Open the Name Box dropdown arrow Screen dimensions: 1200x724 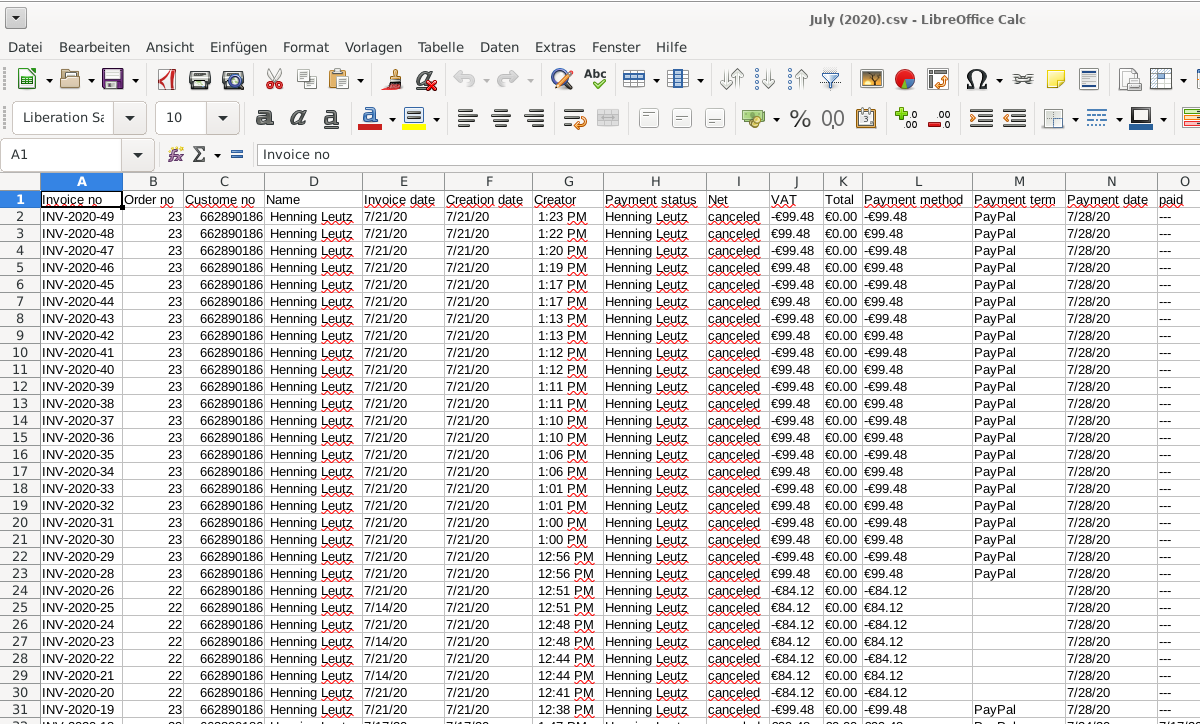pyautogui.click(x=137, y=155)
